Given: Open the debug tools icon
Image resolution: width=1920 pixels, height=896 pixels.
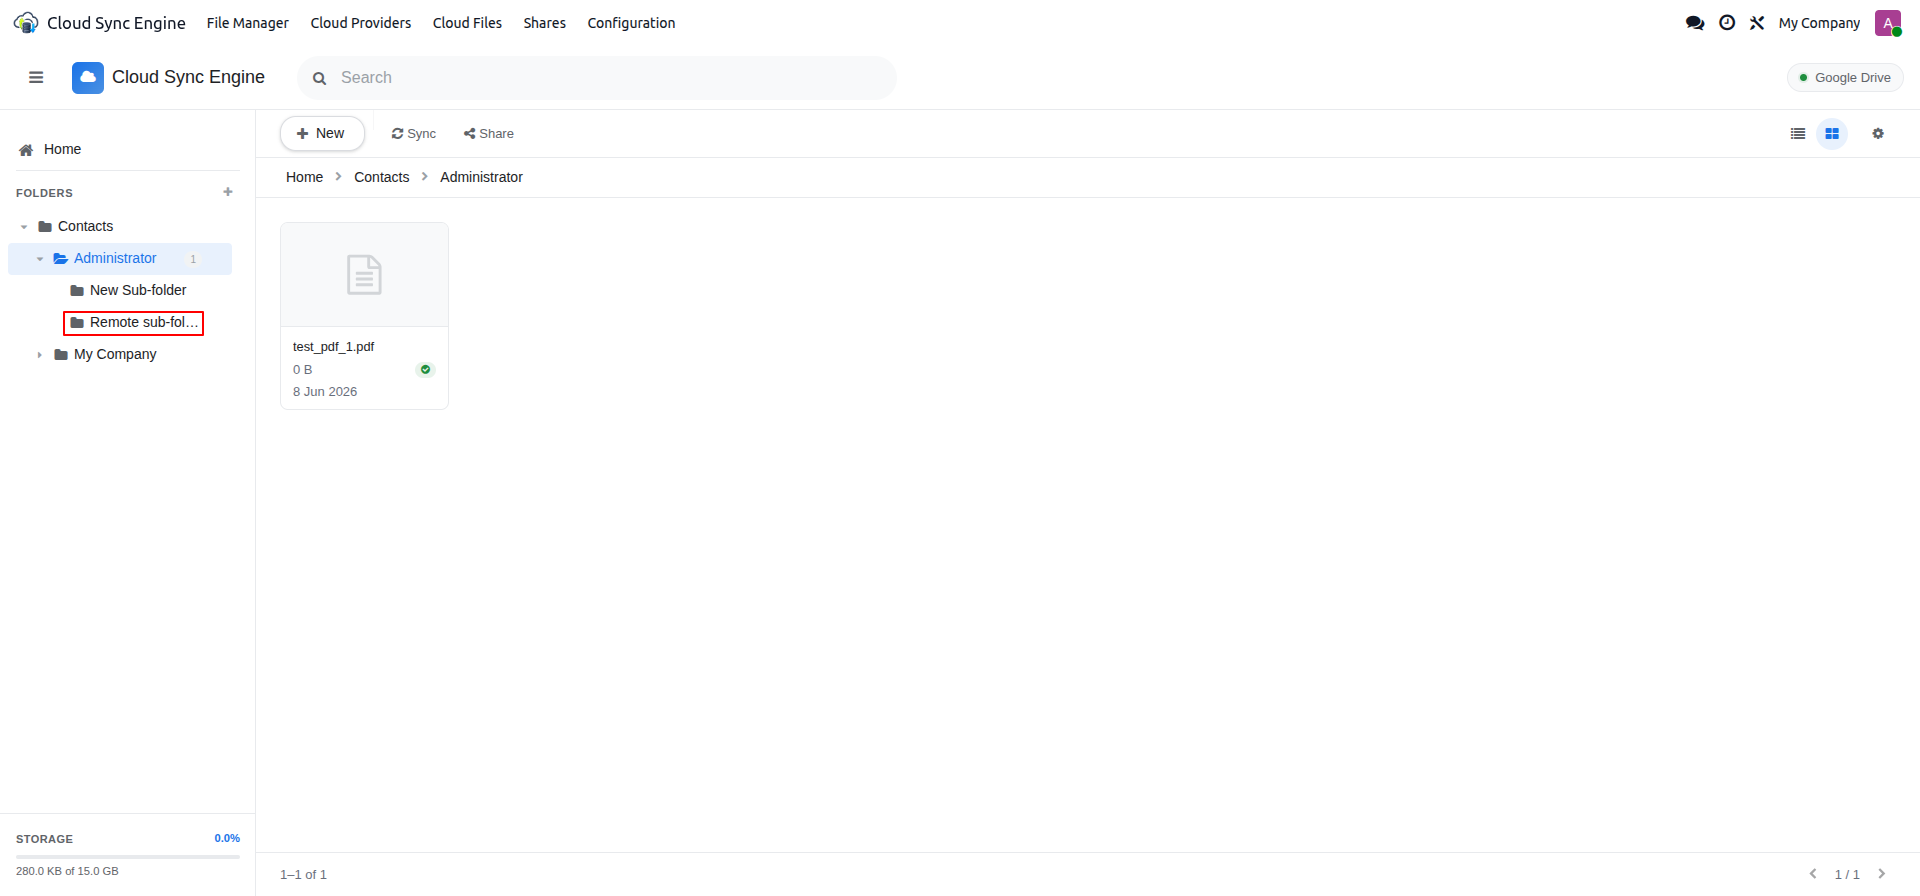Looking at the screenshot, I should click(x=1757, y=23).
